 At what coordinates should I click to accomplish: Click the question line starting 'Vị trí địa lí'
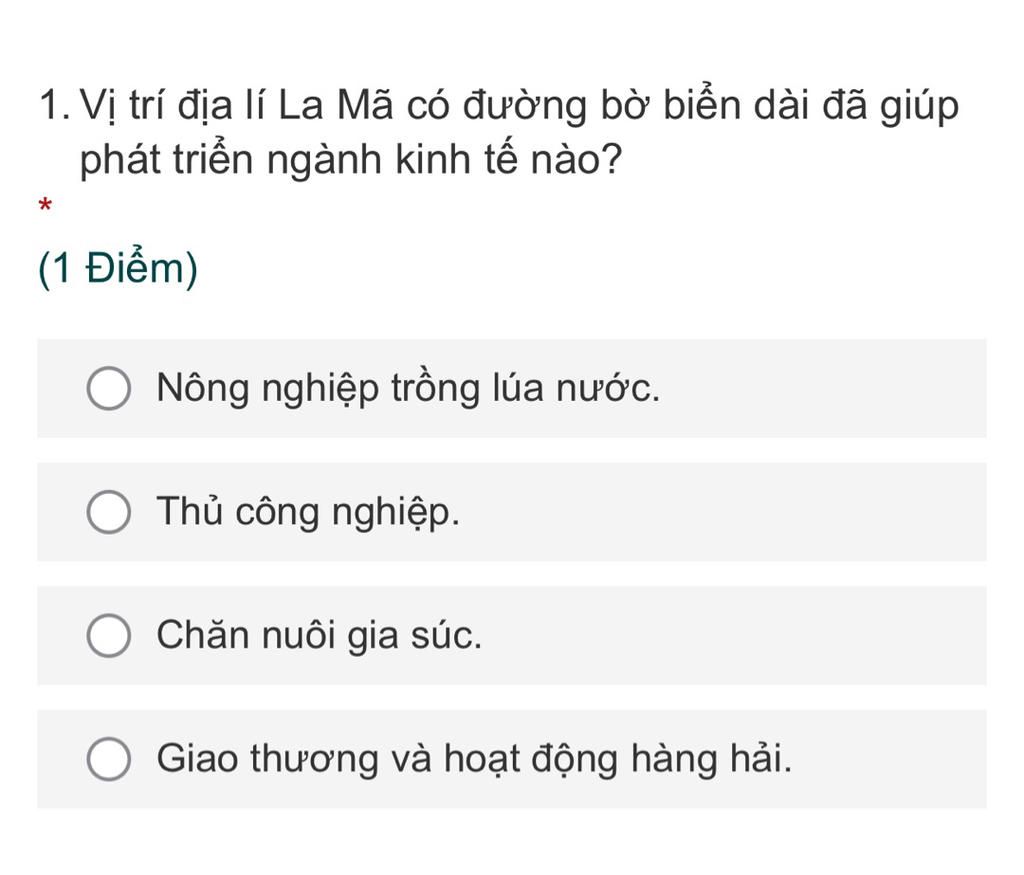(519, 107)
